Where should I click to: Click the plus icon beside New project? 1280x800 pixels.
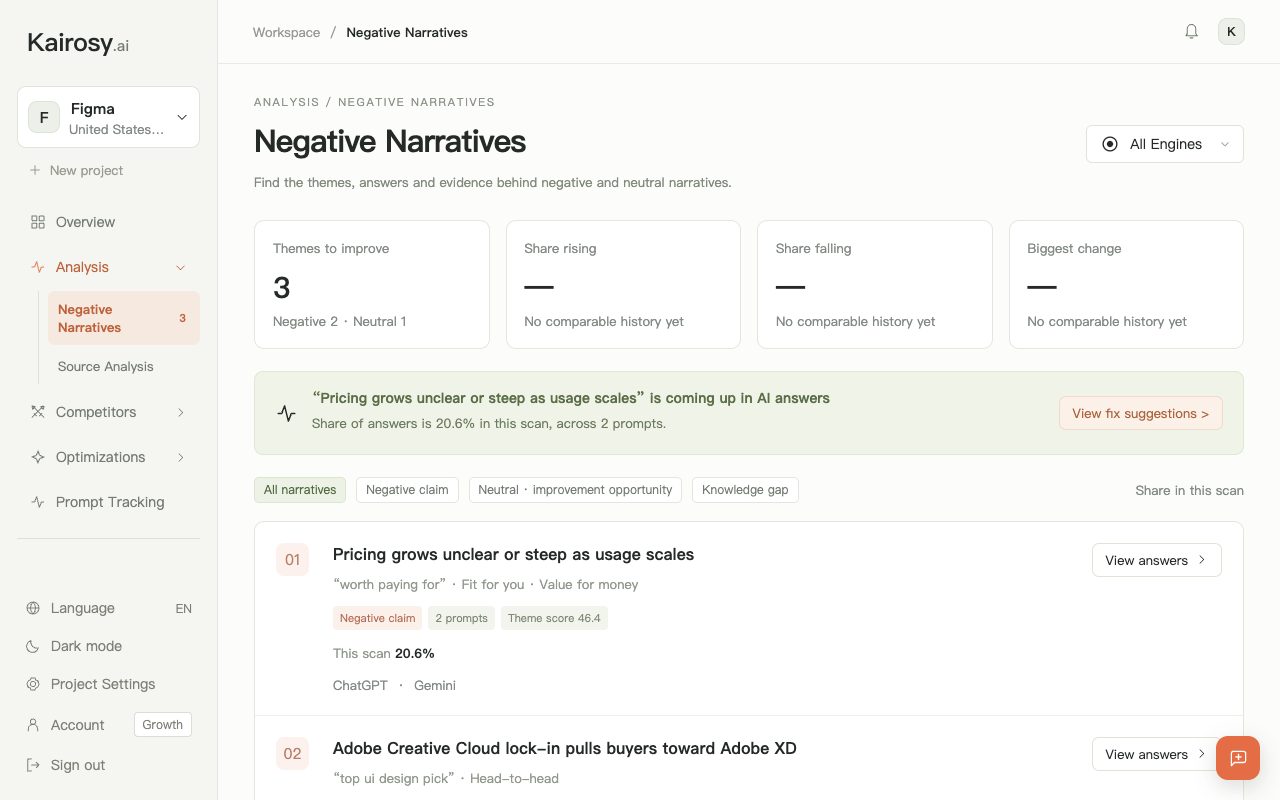(x=35, y=170)
